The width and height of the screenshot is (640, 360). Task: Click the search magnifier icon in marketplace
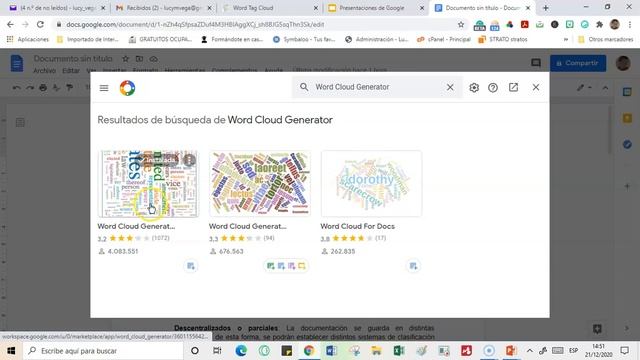[x=304, y=87]
